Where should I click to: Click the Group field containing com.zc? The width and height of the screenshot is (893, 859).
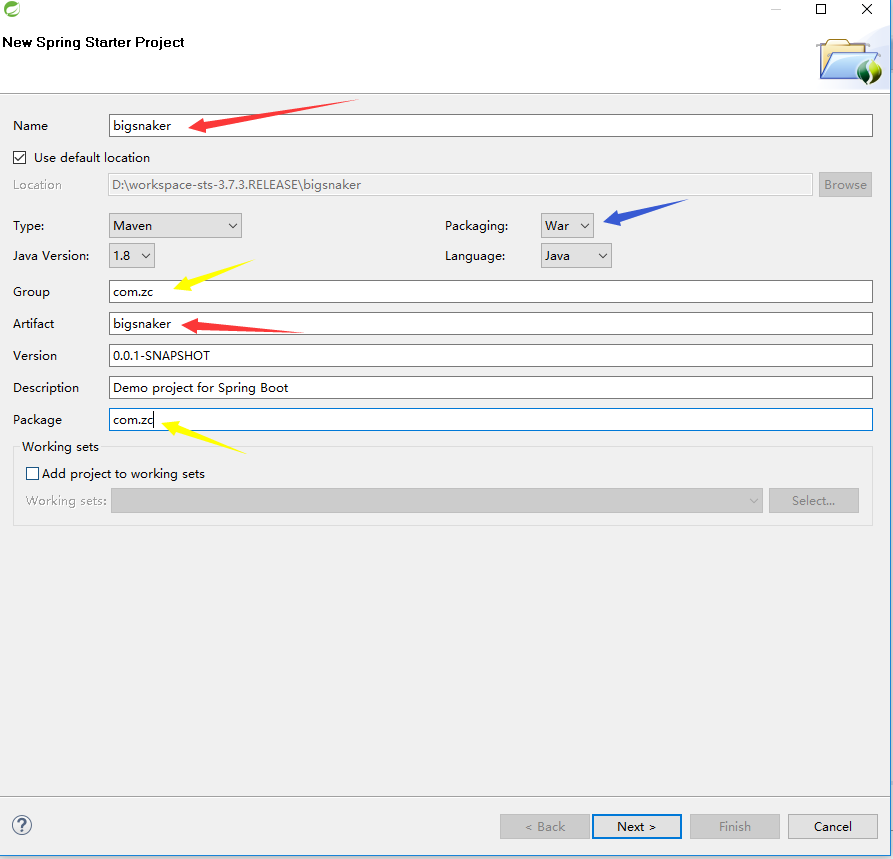coord(490,292)
